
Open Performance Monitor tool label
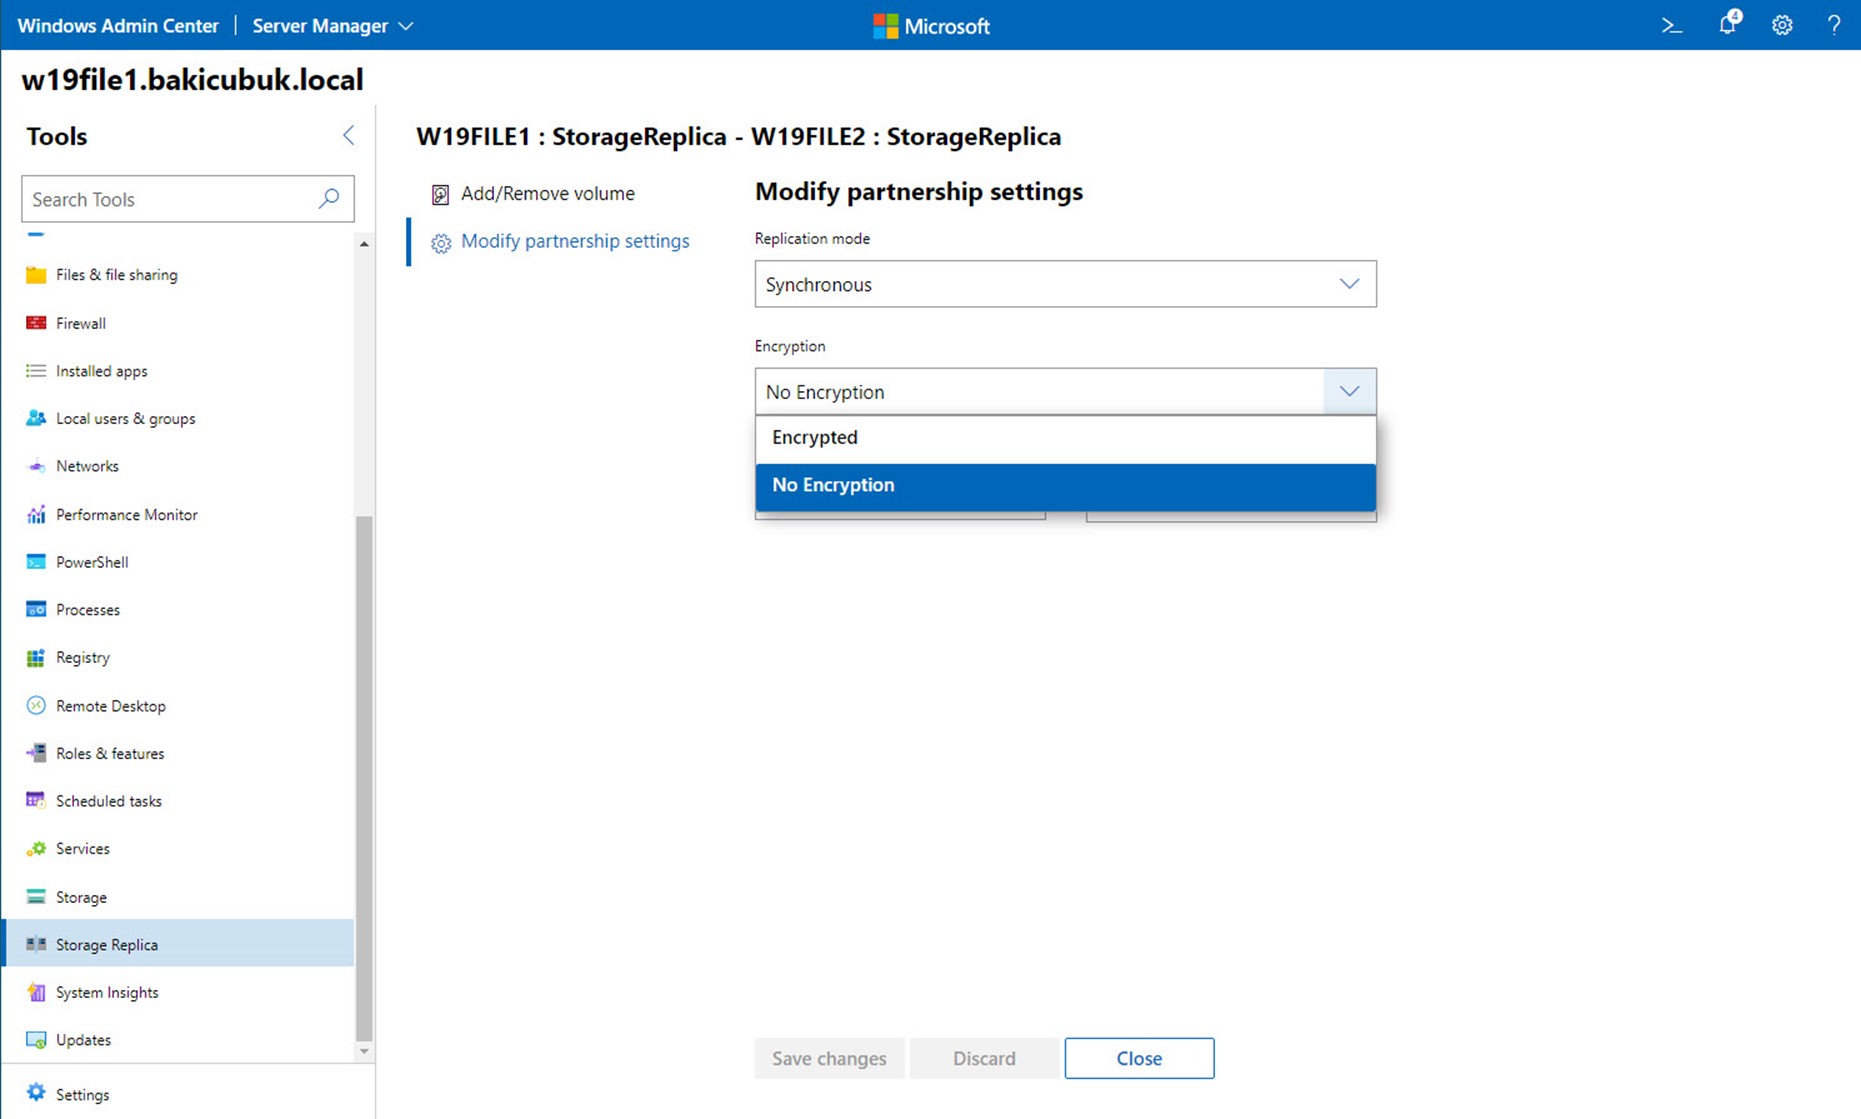click(127, 515)
